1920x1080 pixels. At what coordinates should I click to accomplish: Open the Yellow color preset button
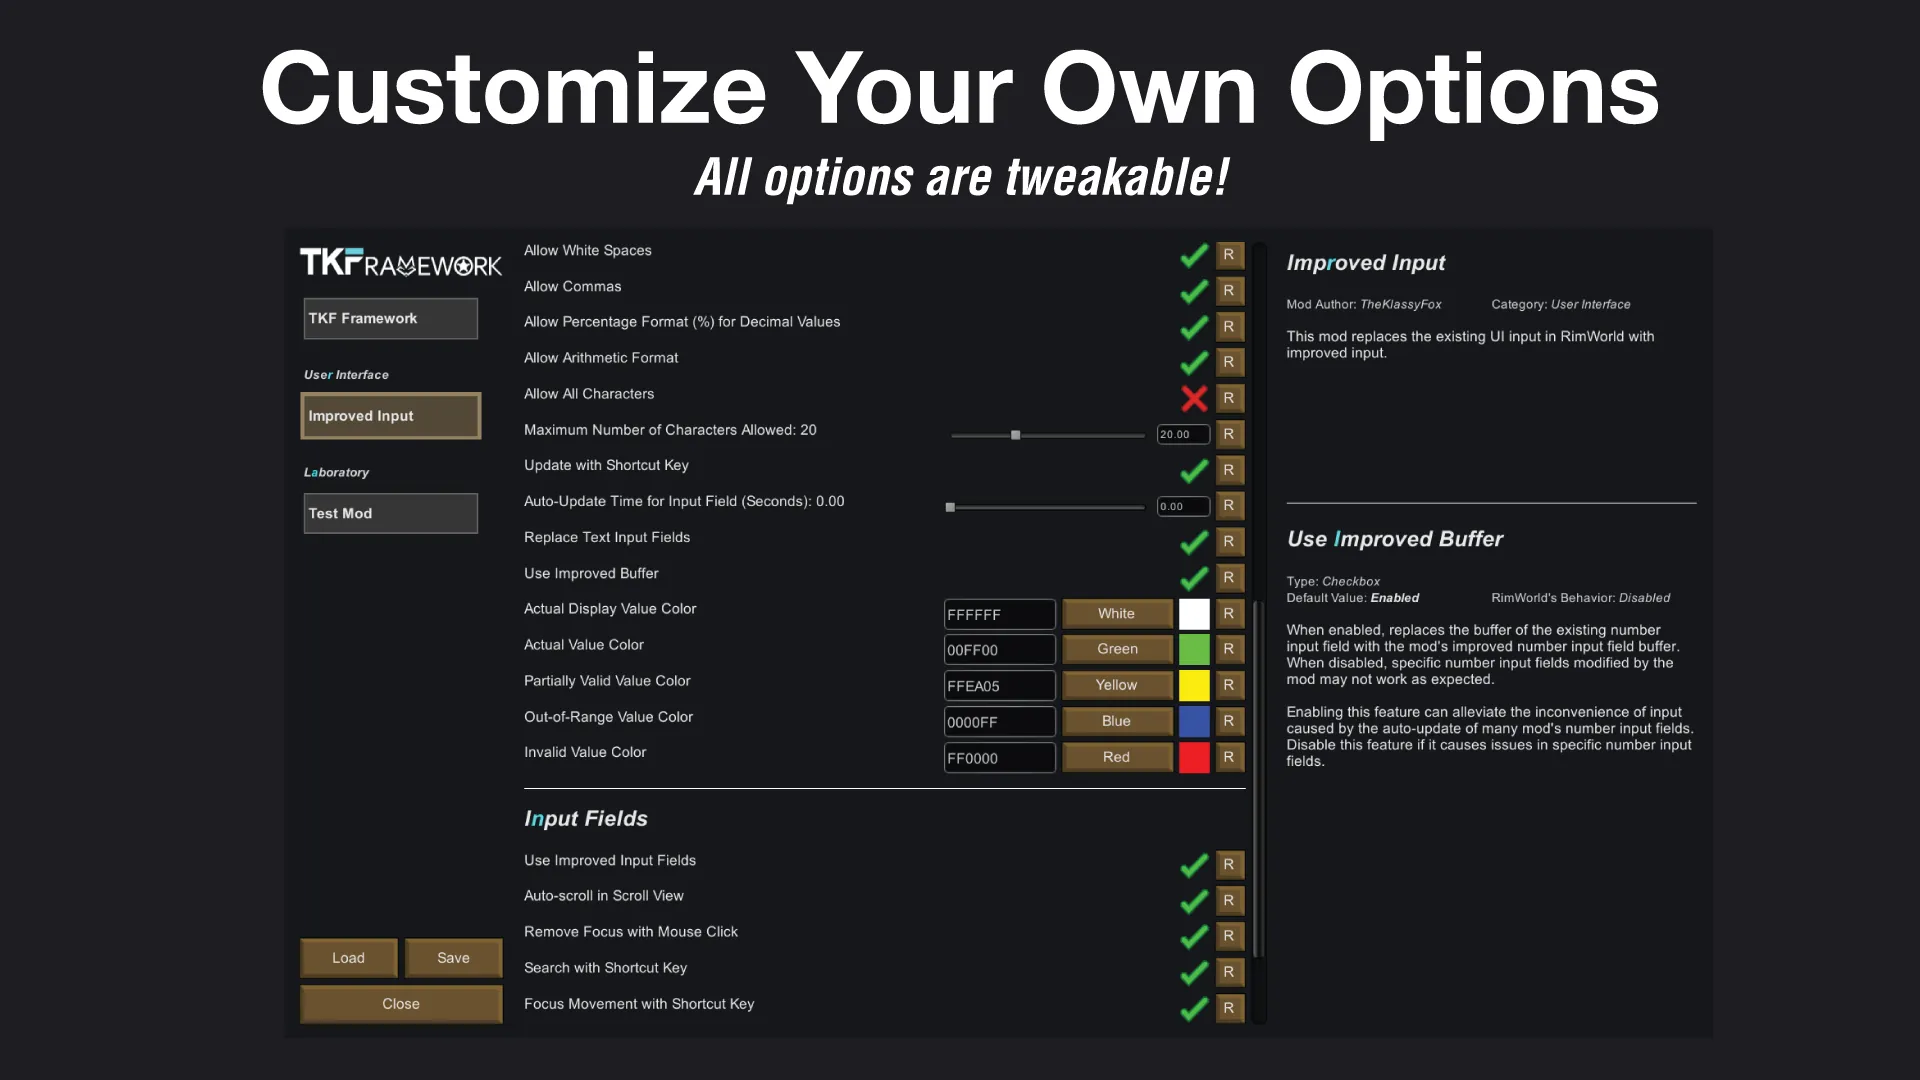[x=1116, y=685]
